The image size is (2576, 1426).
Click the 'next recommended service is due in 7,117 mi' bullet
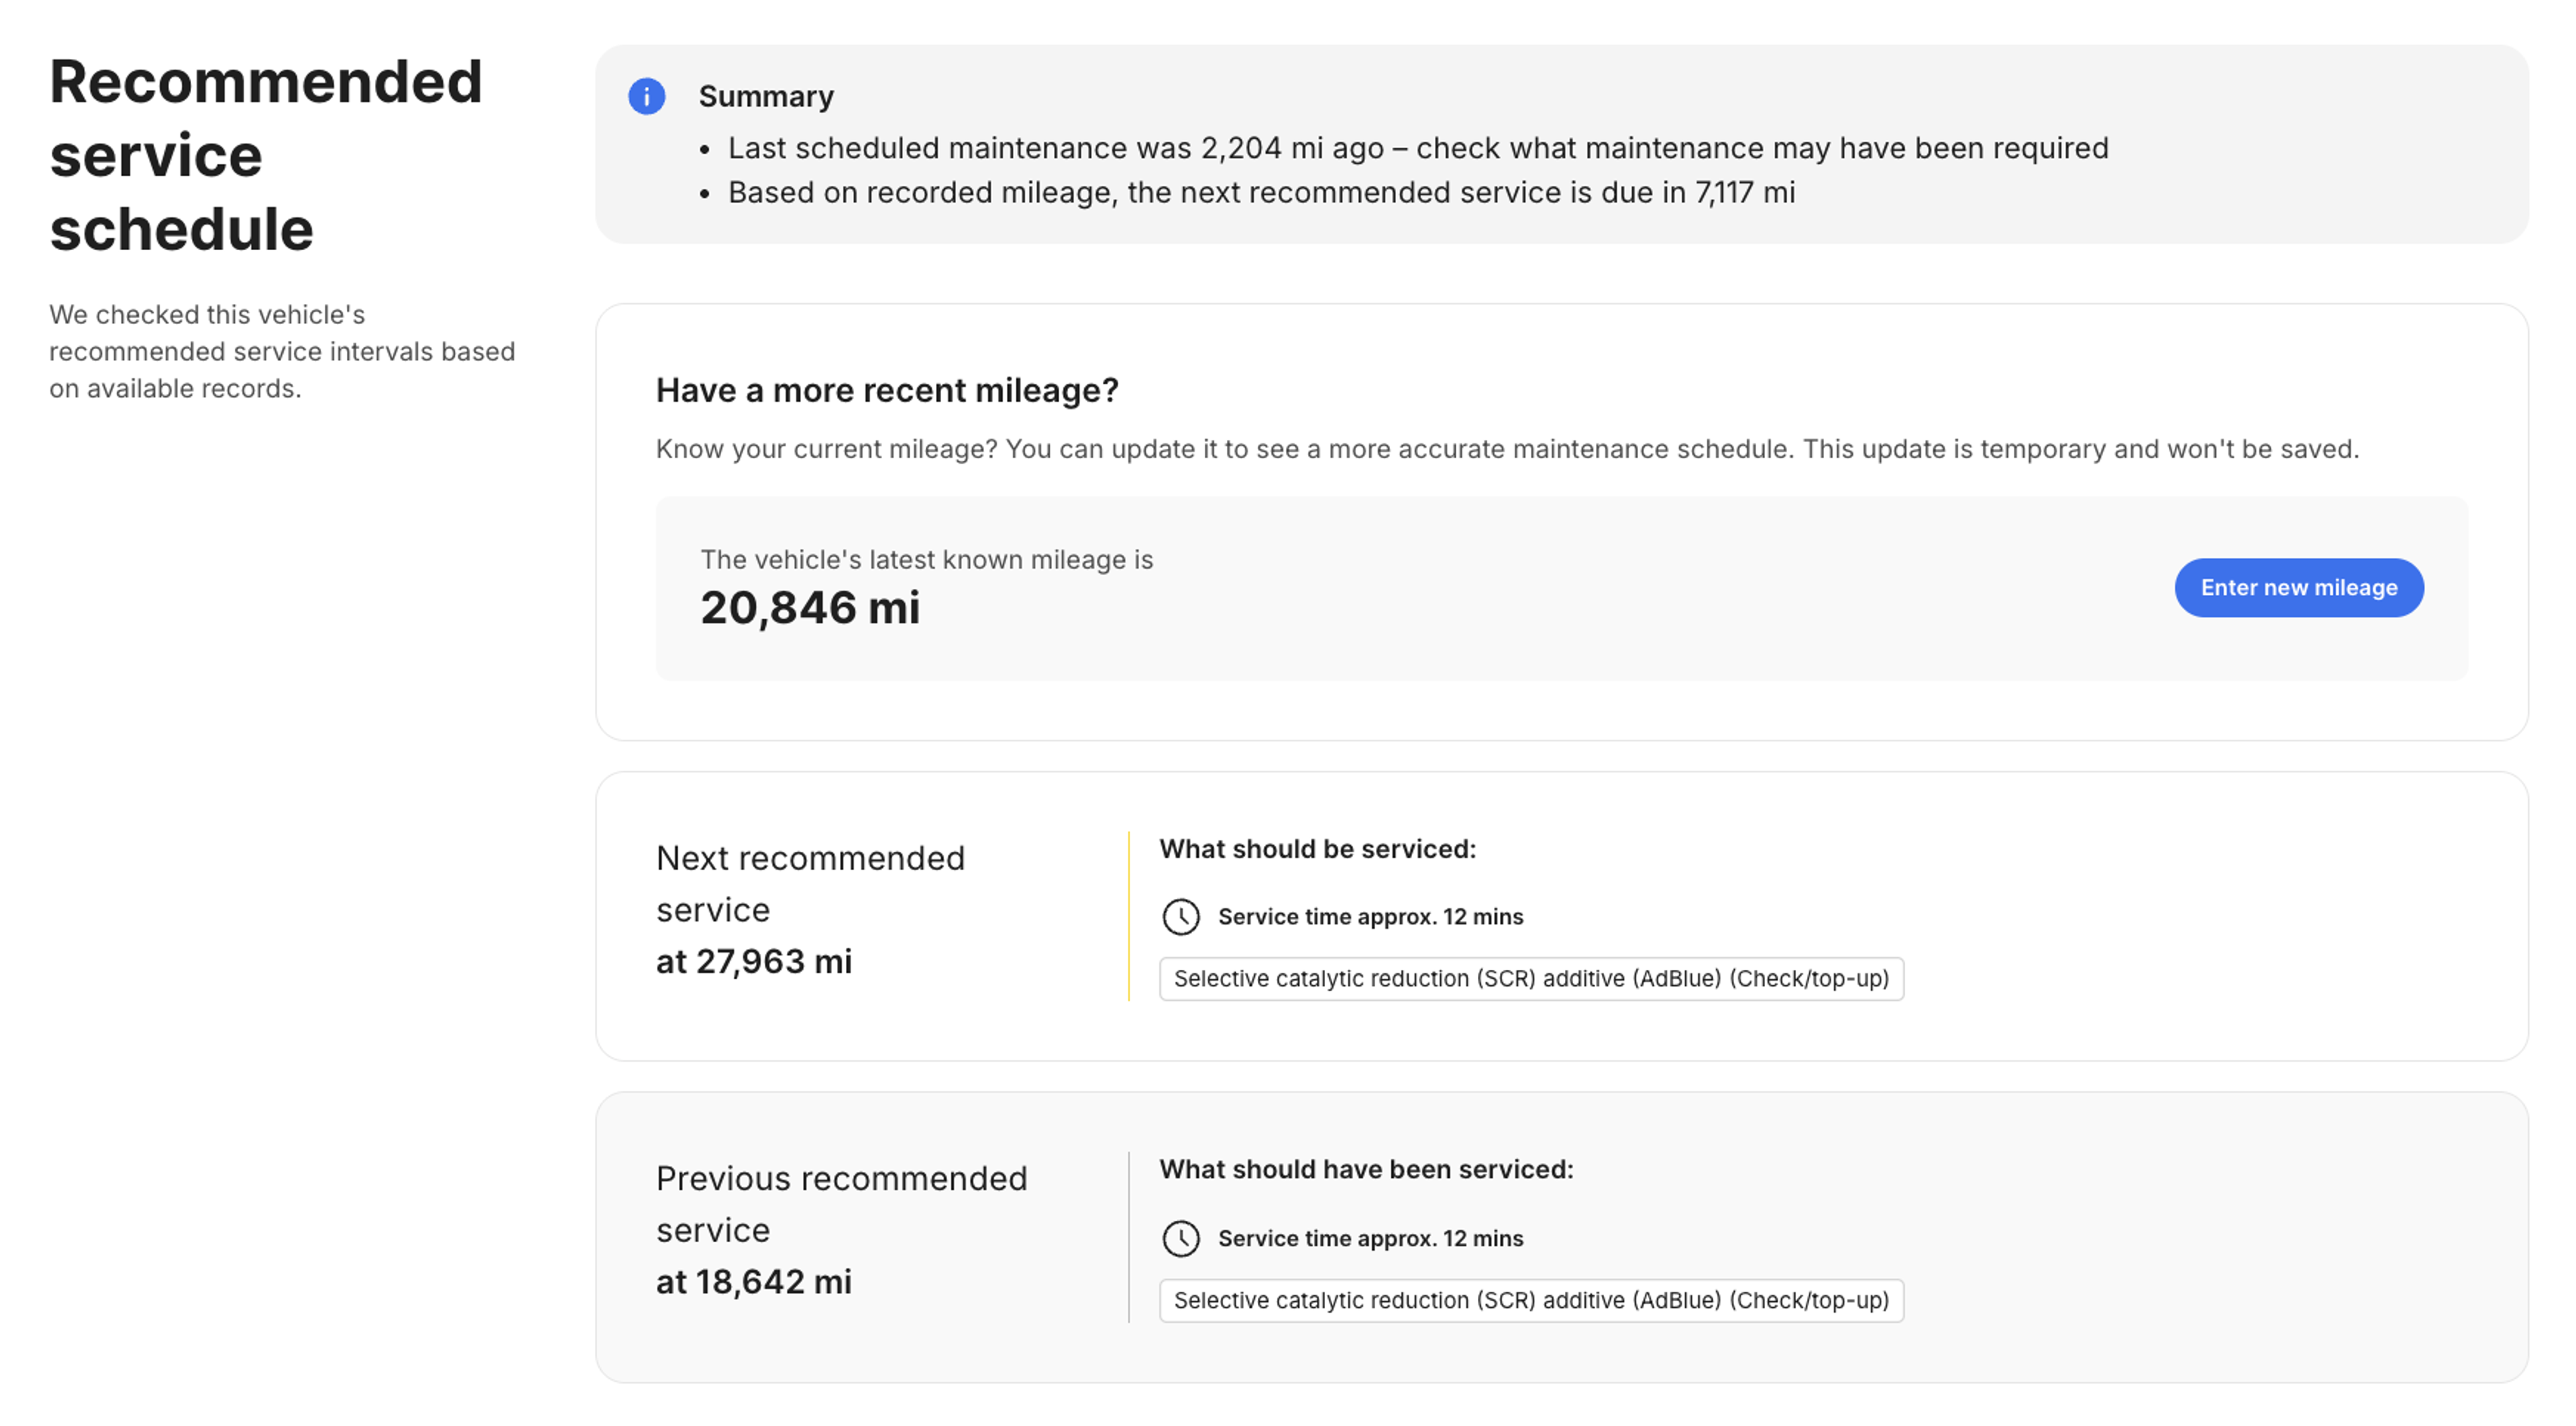1261,192
